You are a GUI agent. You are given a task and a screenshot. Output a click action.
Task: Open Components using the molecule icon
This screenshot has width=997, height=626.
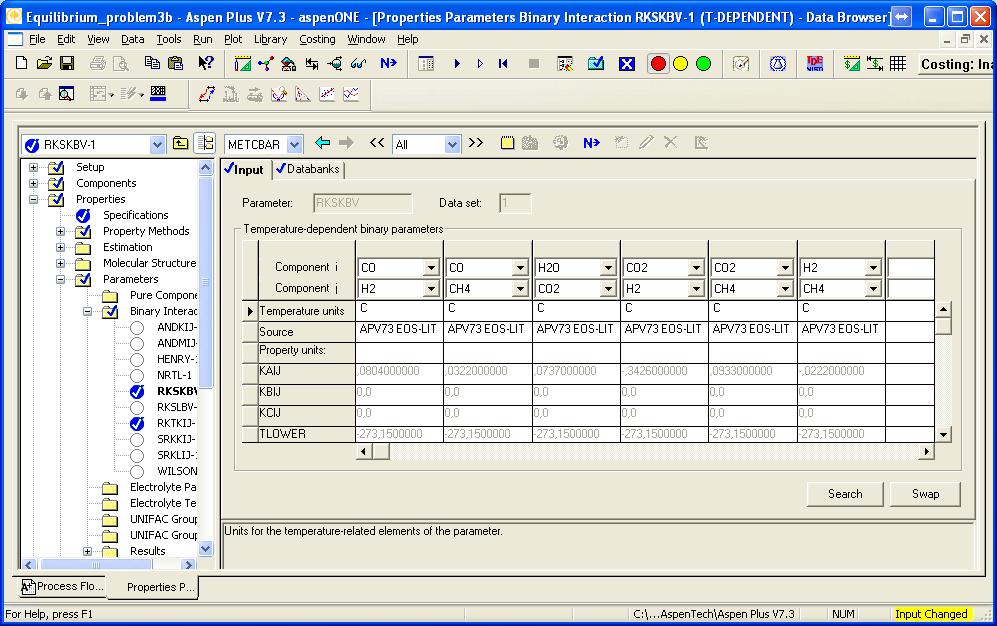(265, 64)
